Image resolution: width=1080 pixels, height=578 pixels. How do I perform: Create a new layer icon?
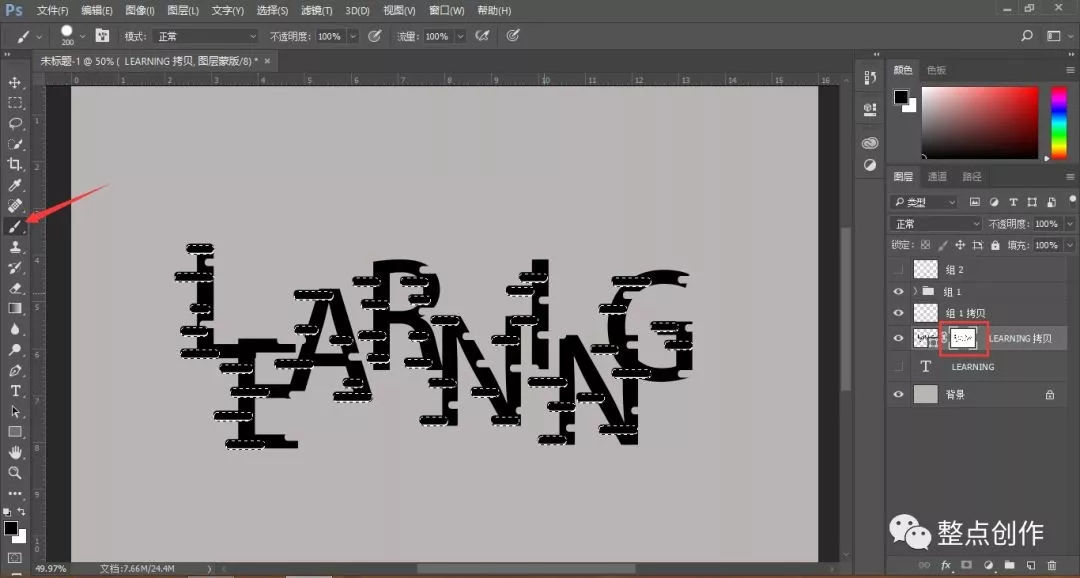pyautogui.click(x=1030, y=565)
